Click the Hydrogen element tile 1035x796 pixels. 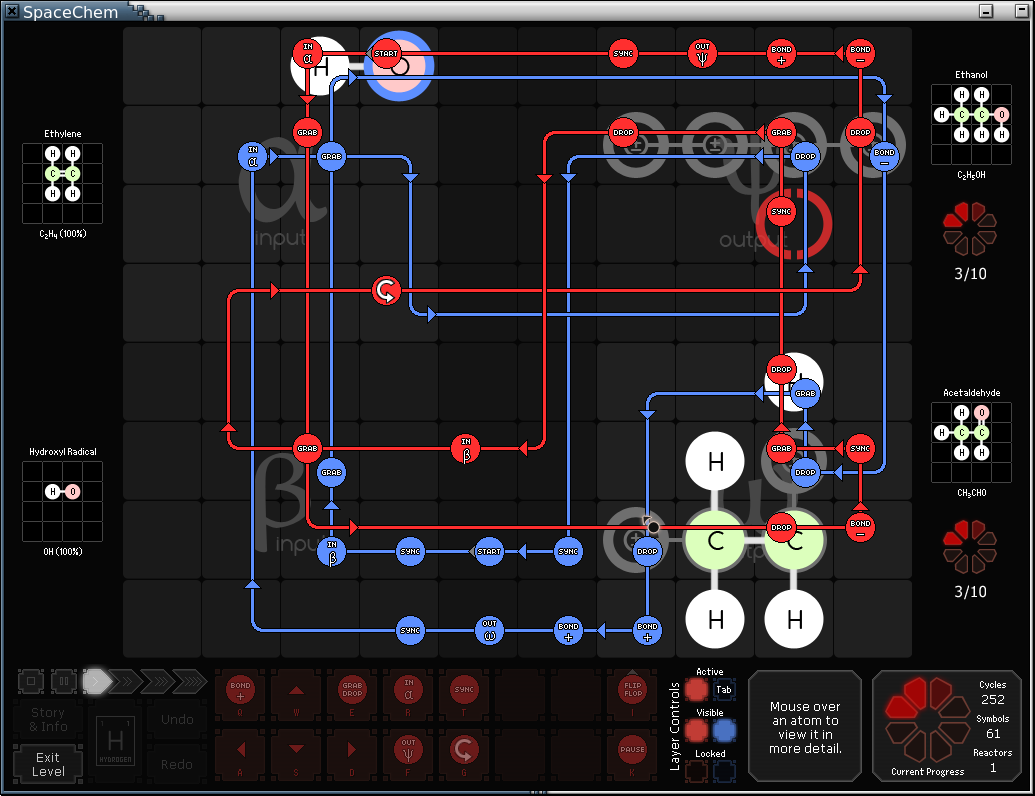pos(116,741)
